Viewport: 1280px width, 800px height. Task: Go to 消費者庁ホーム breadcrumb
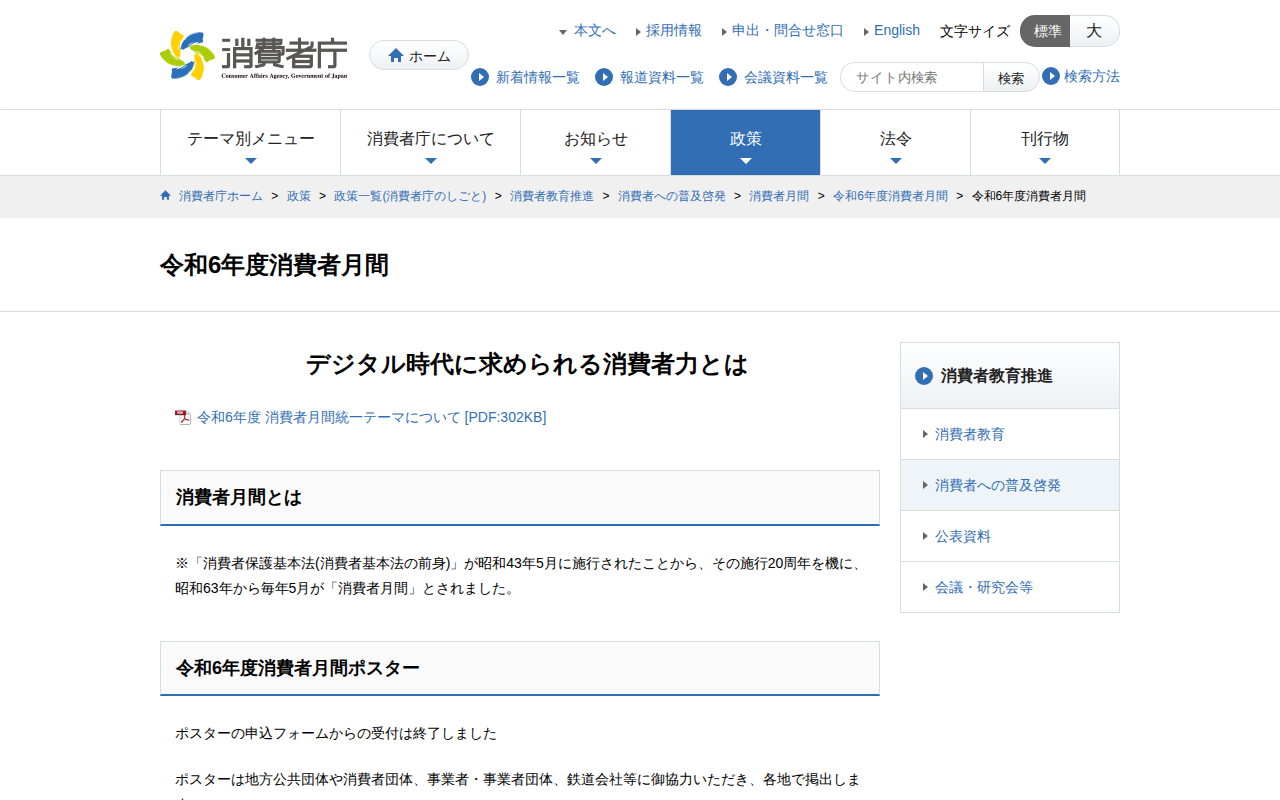(221, 196)
